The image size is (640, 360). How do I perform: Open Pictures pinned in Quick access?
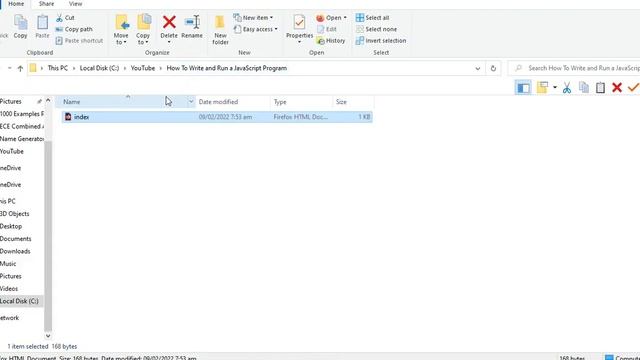tap(11, 102)
